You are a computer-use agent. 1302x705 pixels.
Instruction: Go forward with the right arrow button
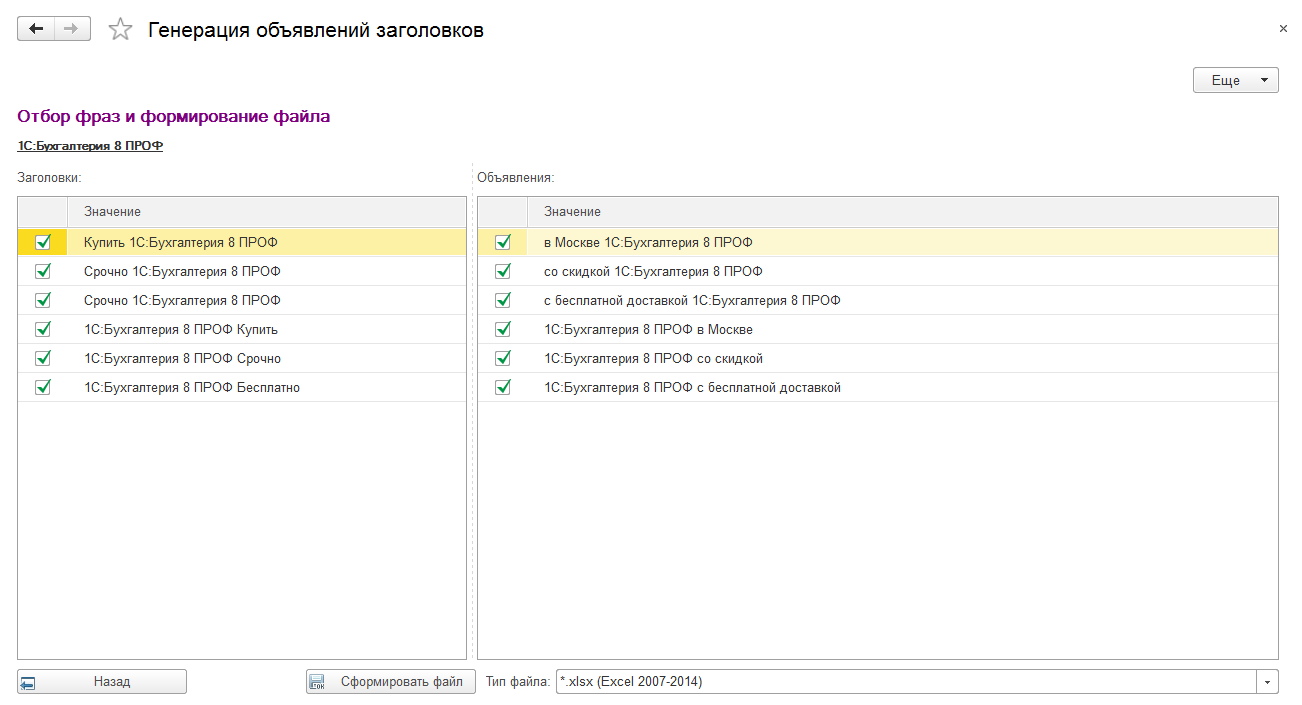(x=72, y=29)
